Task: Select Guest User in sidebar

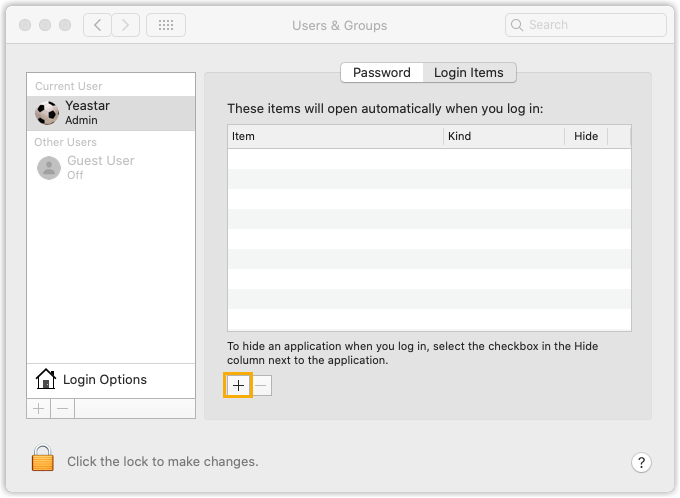Action: 111,167
